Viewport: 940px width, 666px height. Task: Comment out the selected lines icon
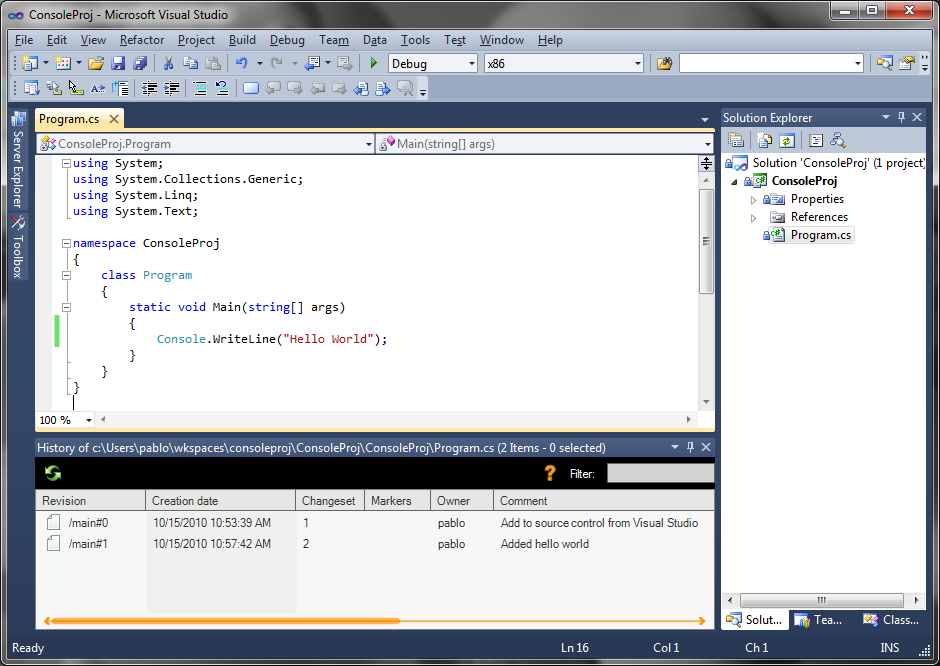[200, 89]
